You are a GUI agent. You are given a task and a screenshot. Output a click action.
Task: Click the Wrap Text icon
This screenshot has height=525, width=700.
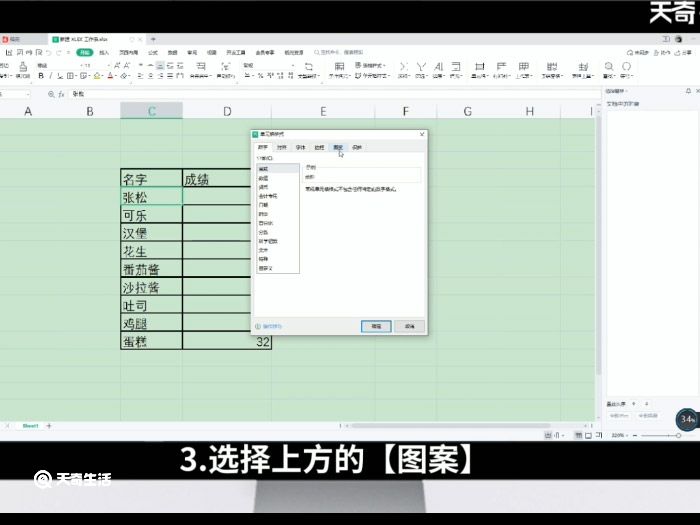[225, 67]
